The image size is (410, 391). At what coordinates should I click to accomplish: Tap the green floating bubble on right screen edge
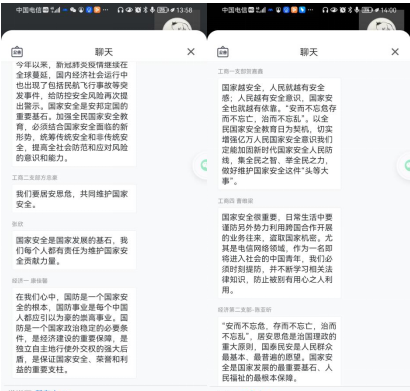point(405,166)
